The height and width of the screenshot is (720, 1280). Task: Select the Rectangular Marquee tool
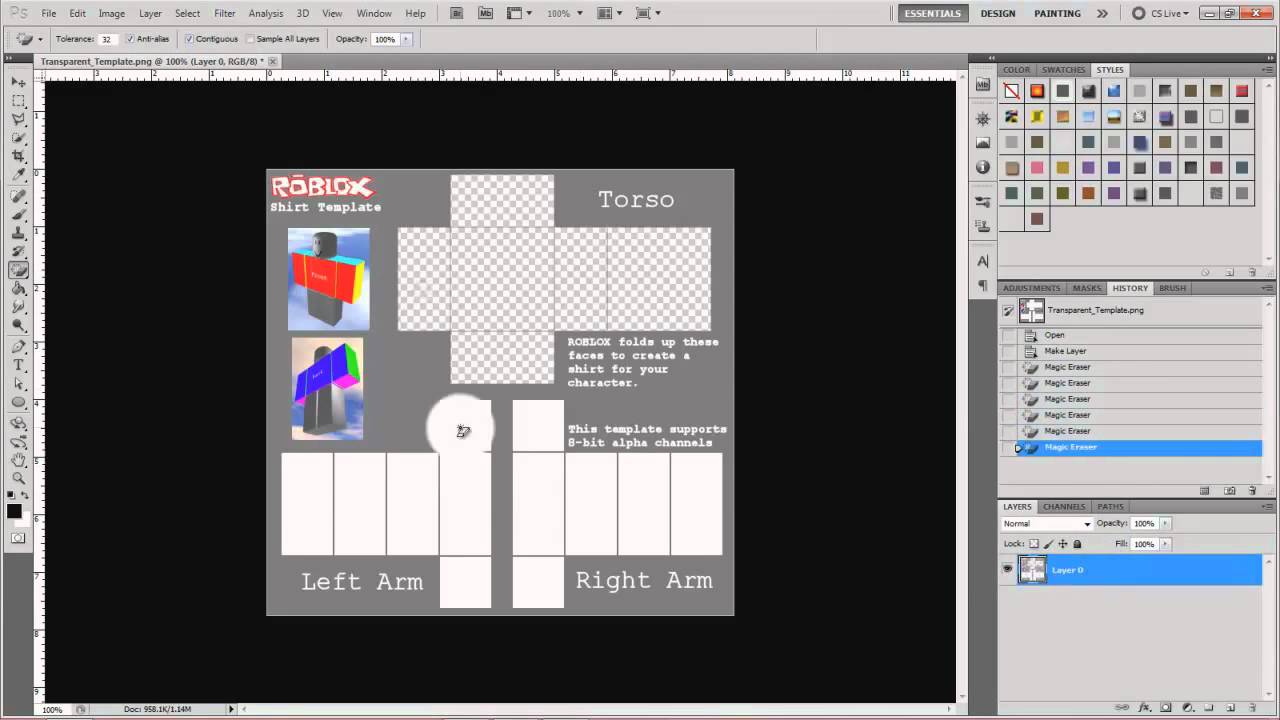18,100
